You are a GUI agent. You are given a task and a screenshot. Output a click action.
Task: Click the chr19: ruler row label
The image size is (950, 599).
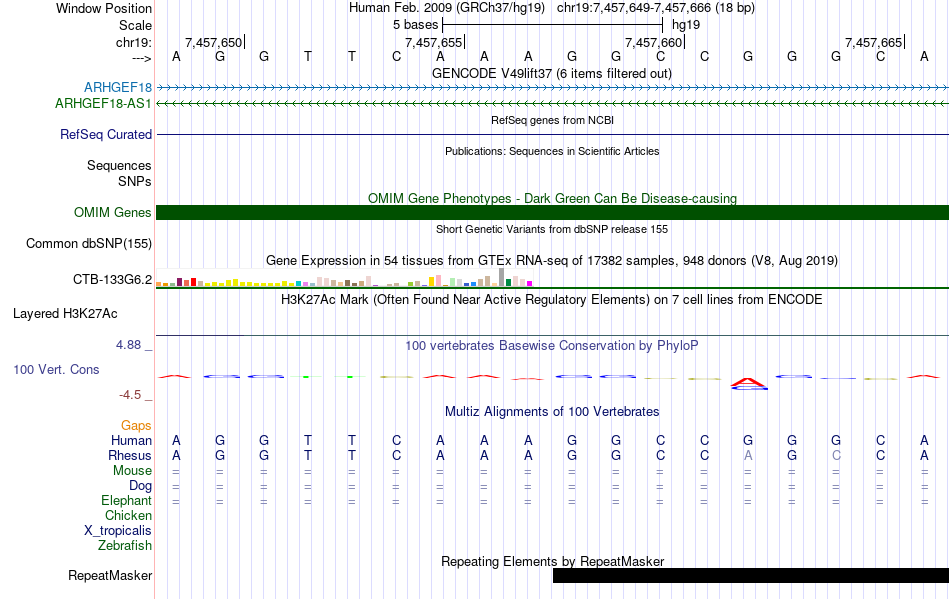pyautogui.click(x=134, y=42)
